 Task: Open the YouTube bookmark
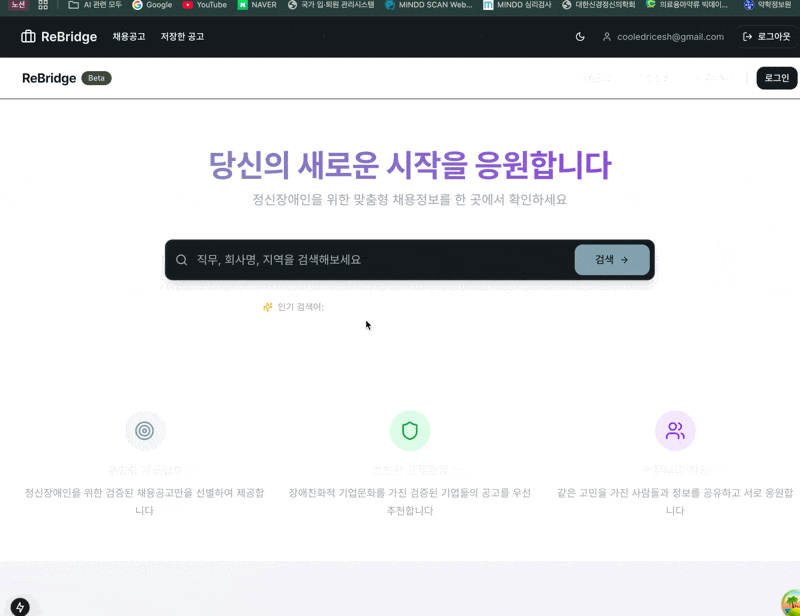pyautogui.click(x=205, y=5)
